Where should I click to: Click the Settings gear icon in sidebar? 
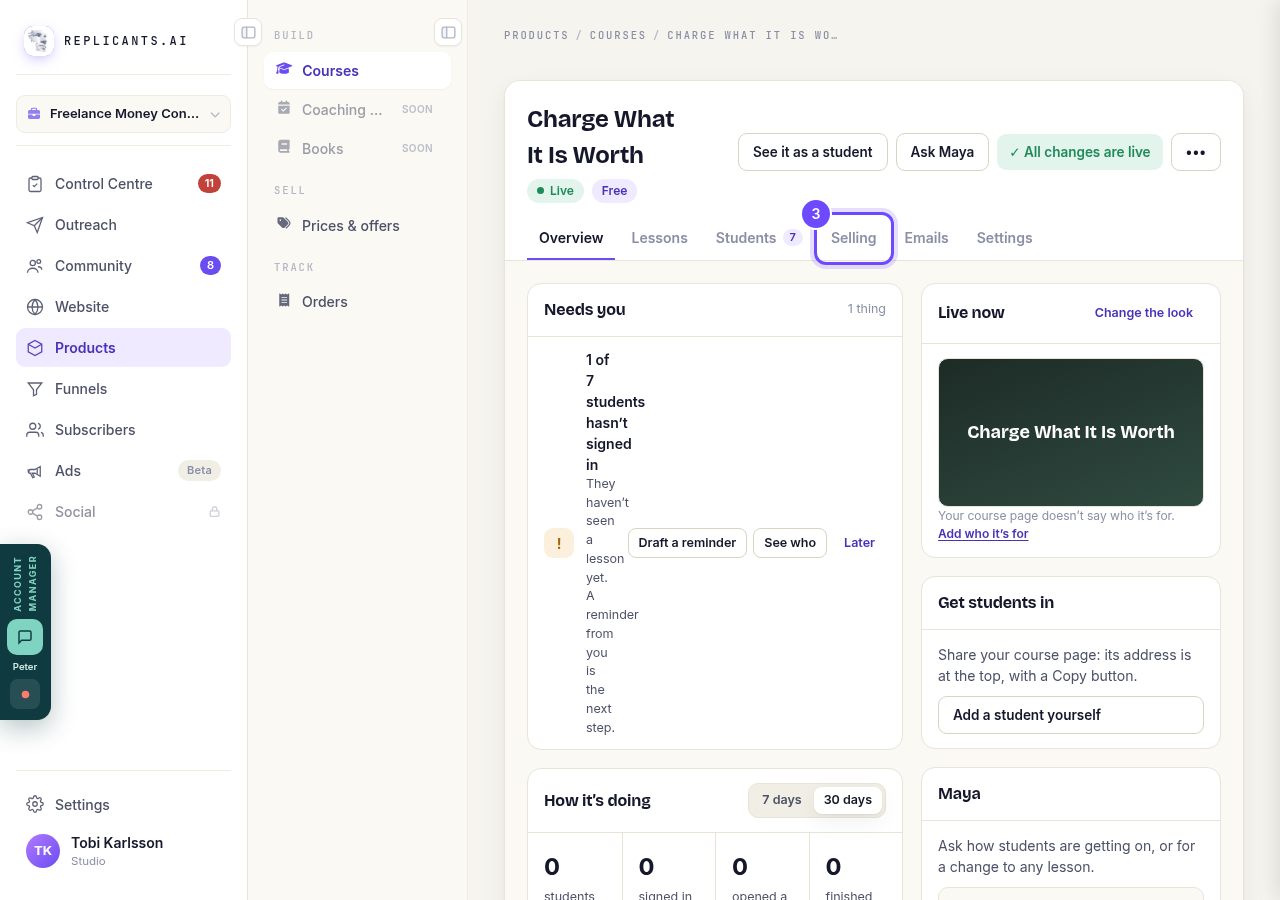(35, 805)
